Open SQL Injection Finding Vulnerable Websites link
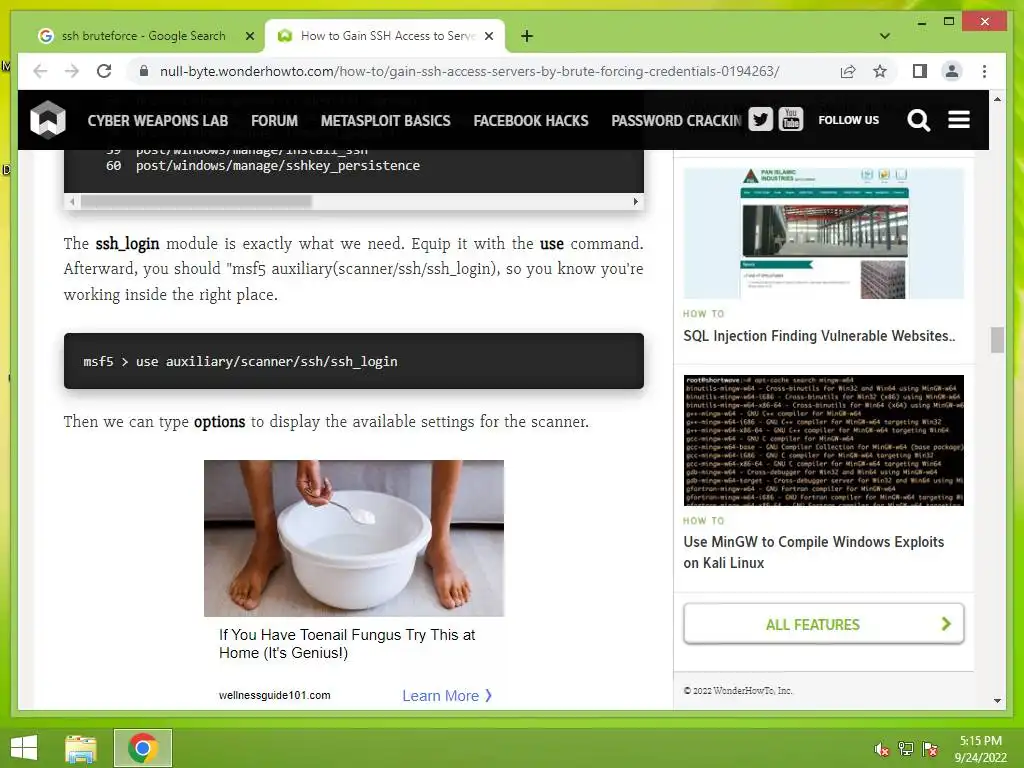1024x768 pixels. pos(819,336)
